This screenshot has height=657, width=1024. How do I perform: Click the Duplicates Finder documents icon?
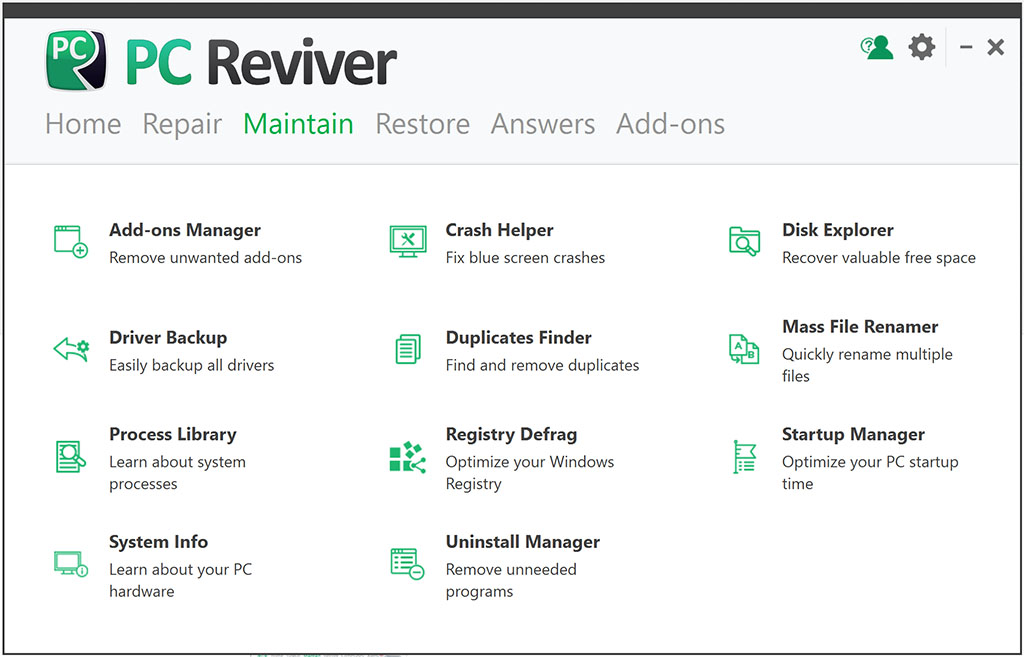(x=408, y=349)
